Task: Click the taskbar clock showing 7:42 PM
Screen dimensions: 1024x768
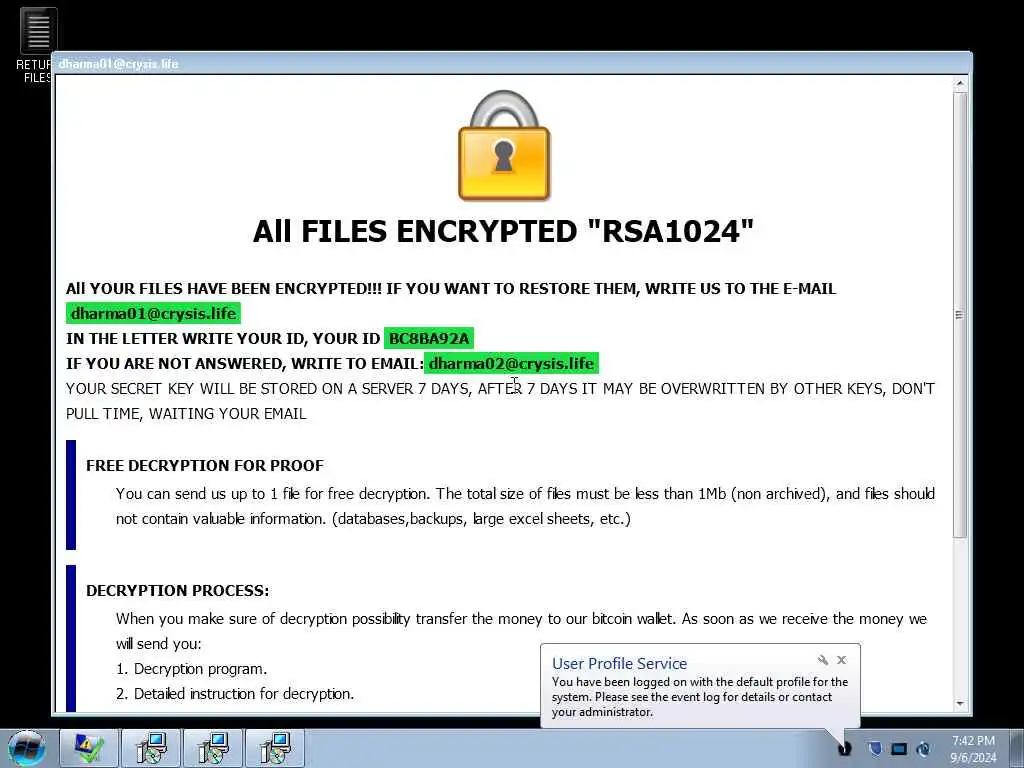Action: (973, 749)
